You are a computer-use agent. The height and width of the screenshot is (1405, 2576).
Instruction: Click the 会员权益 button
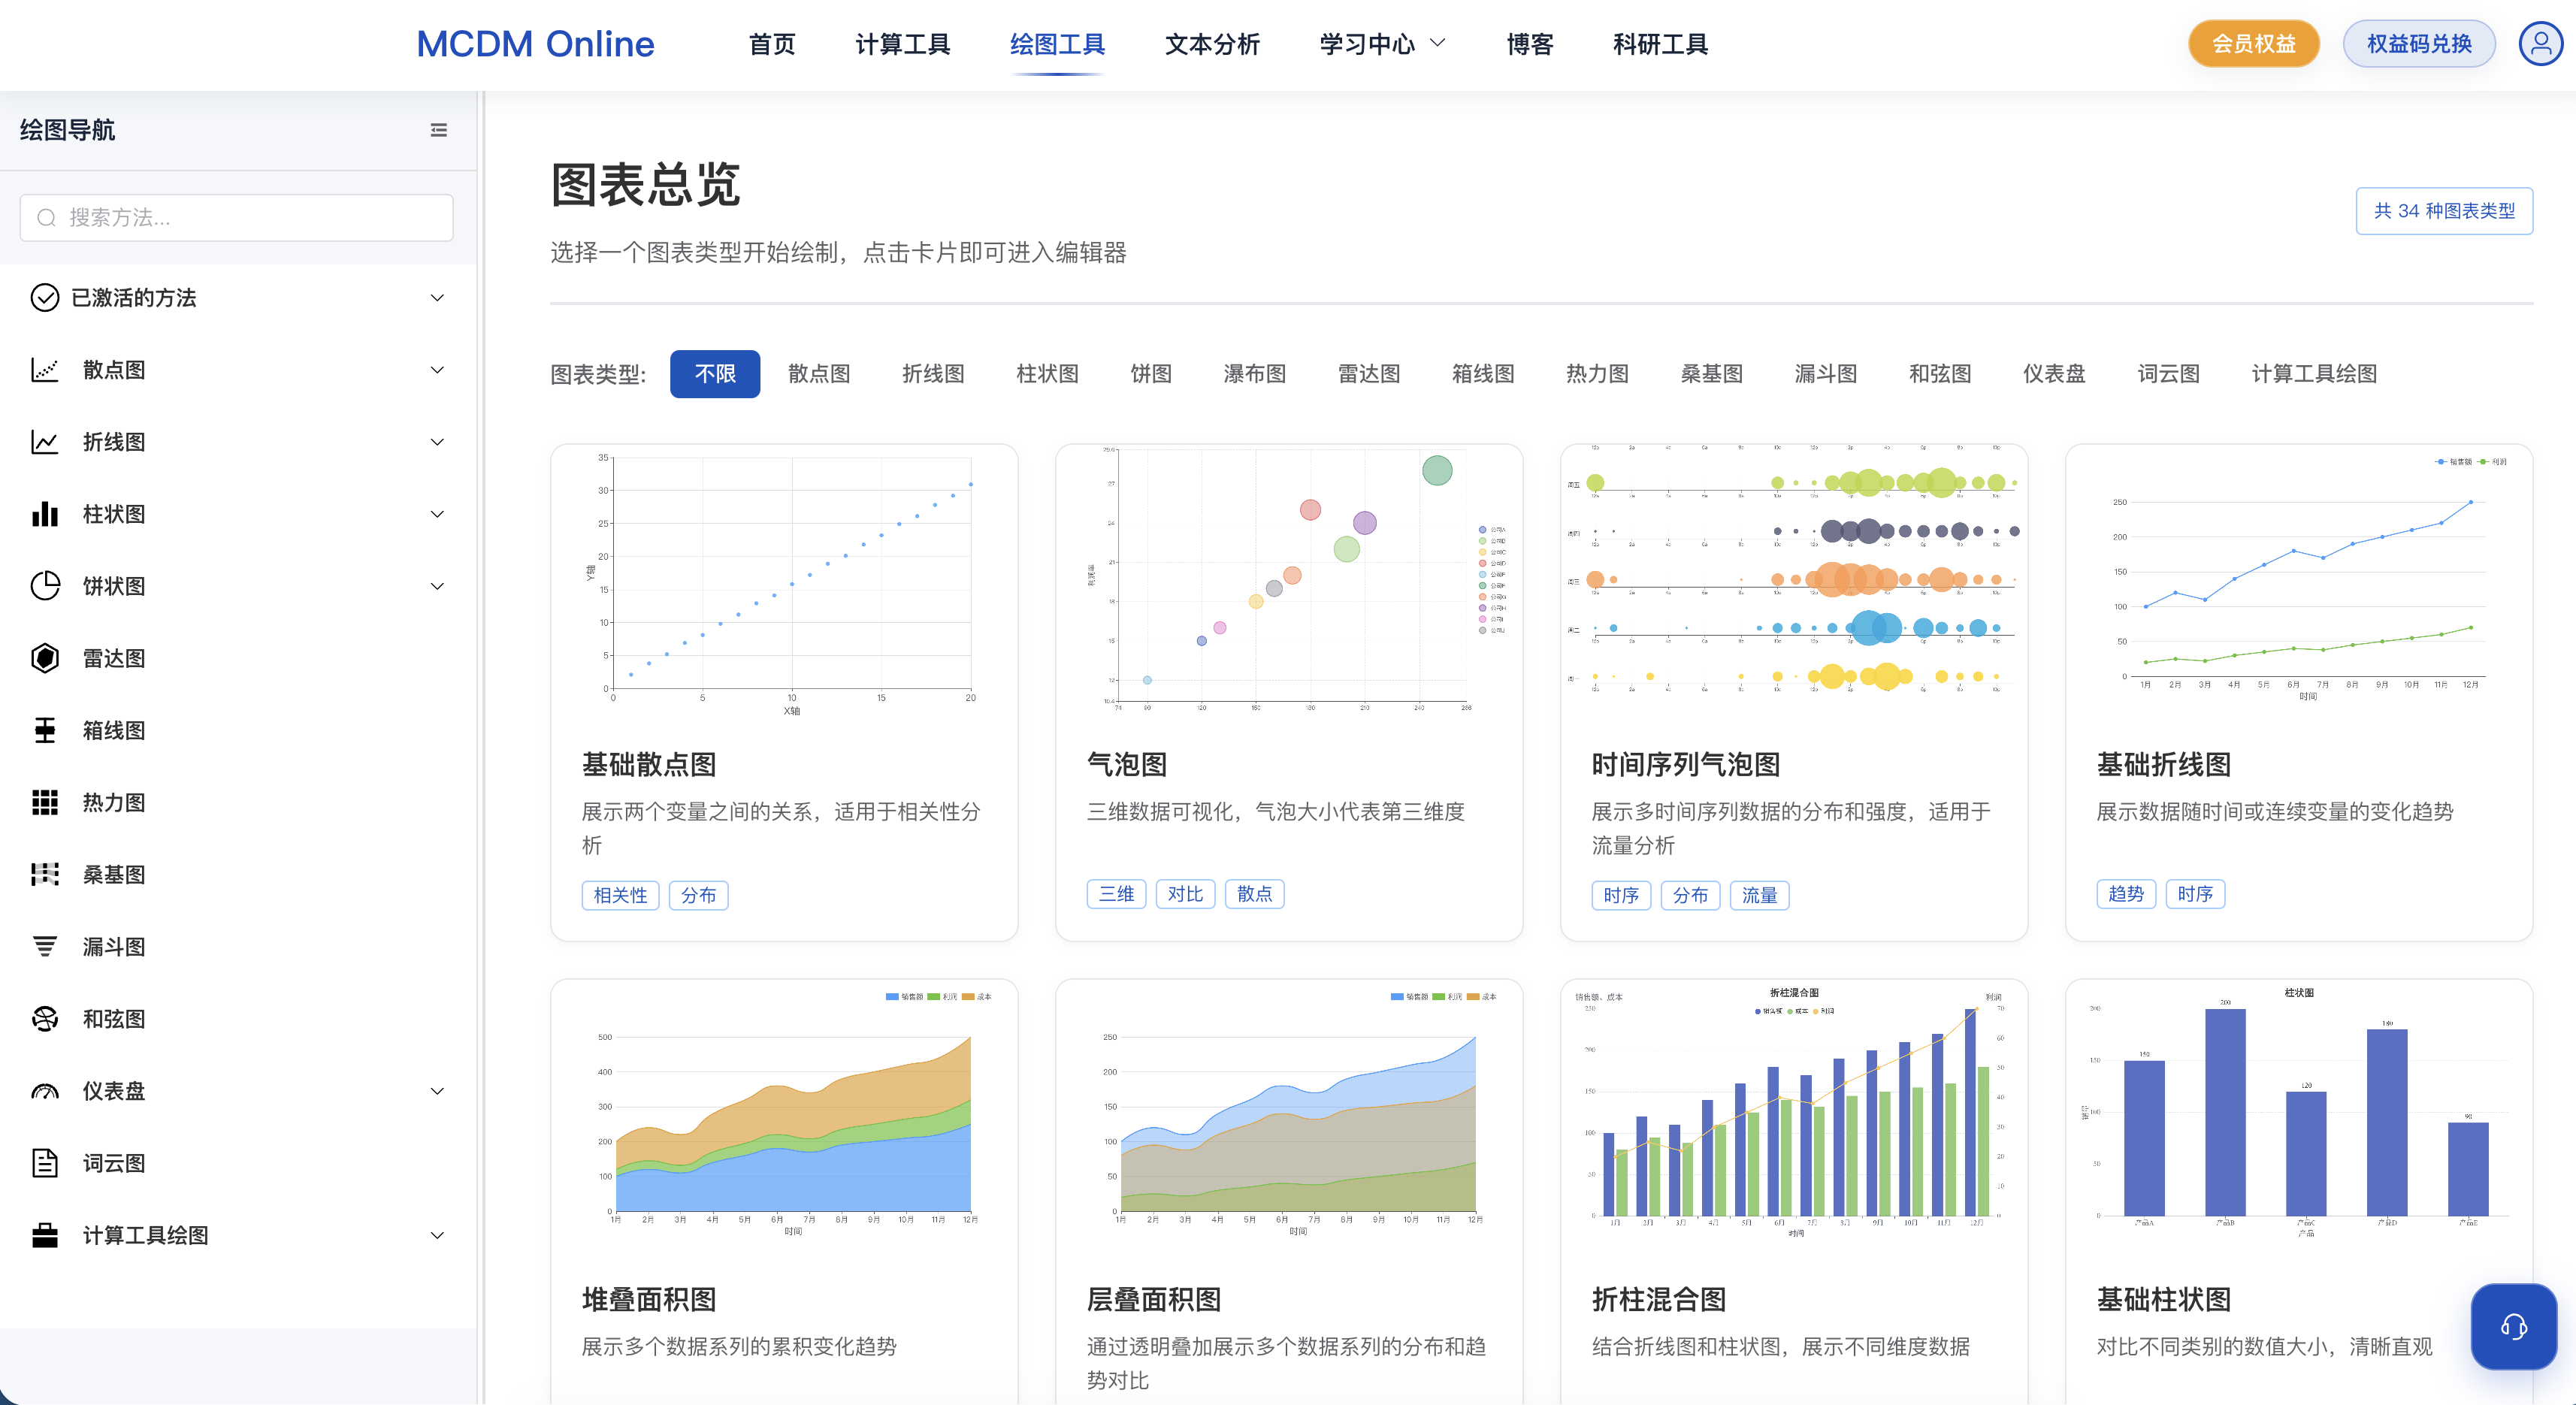pos(2254,44)
